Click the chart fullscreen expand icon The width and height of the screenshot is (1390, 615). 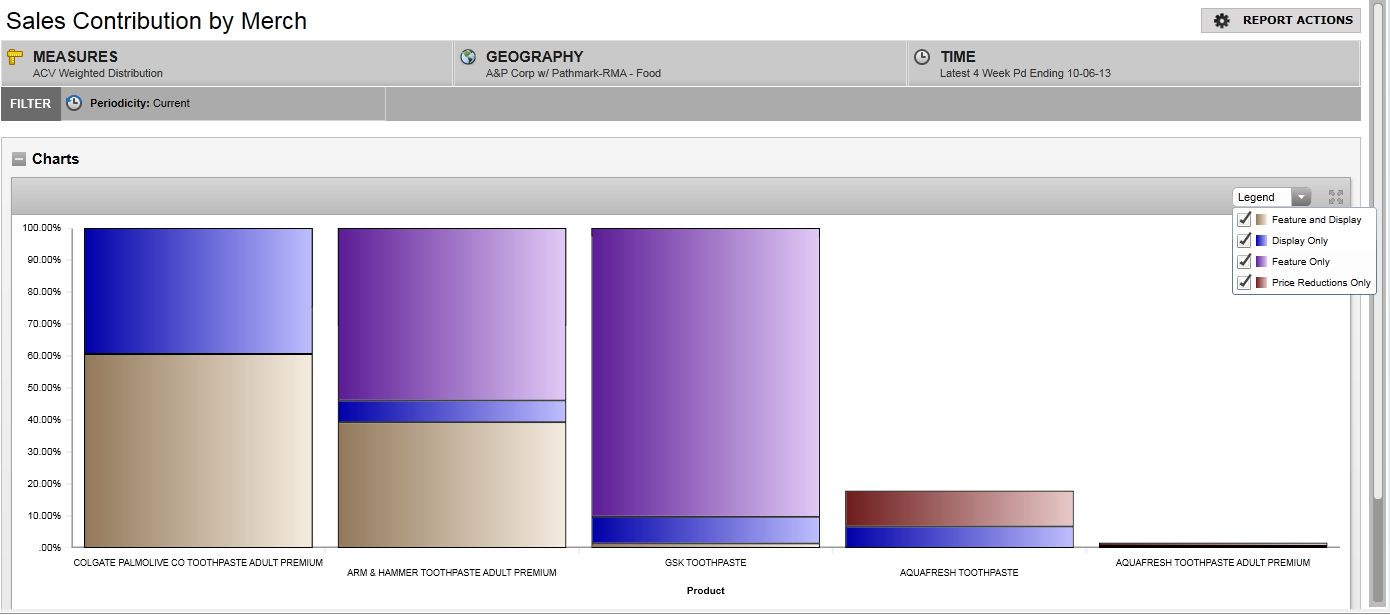pos(1335,197)
